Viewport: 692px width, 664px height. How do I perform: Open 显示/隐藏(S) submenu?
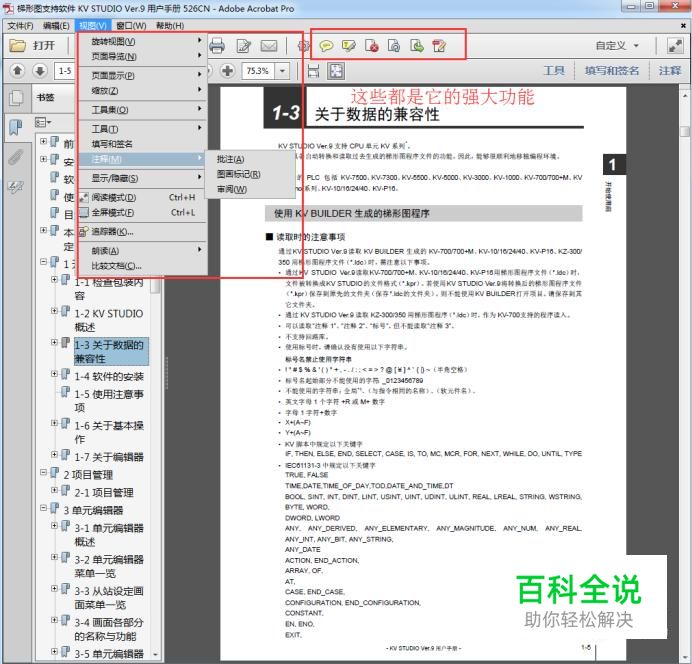143,178
